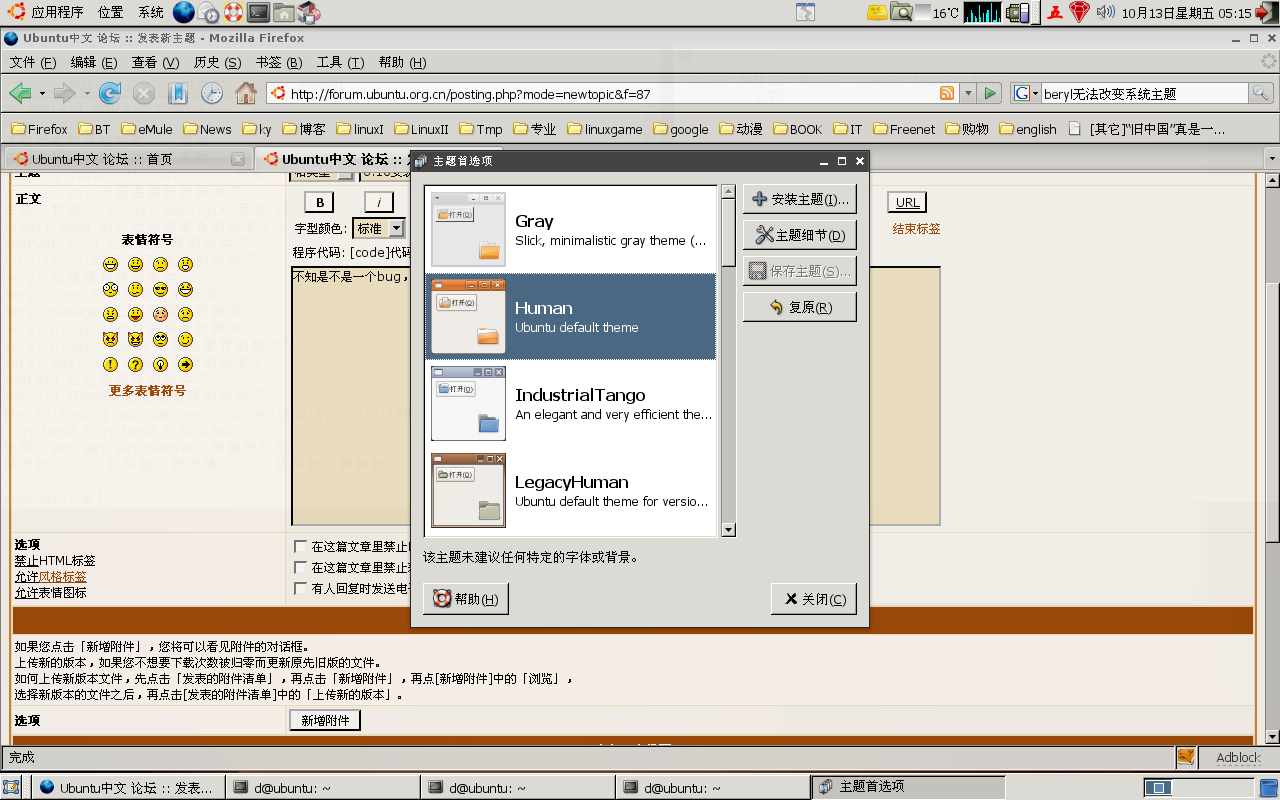Image resolution: width=1280 pixels, height=800 pixels.
Task: Click the Firefox forward arrow button
Action: tap(64, 93)
